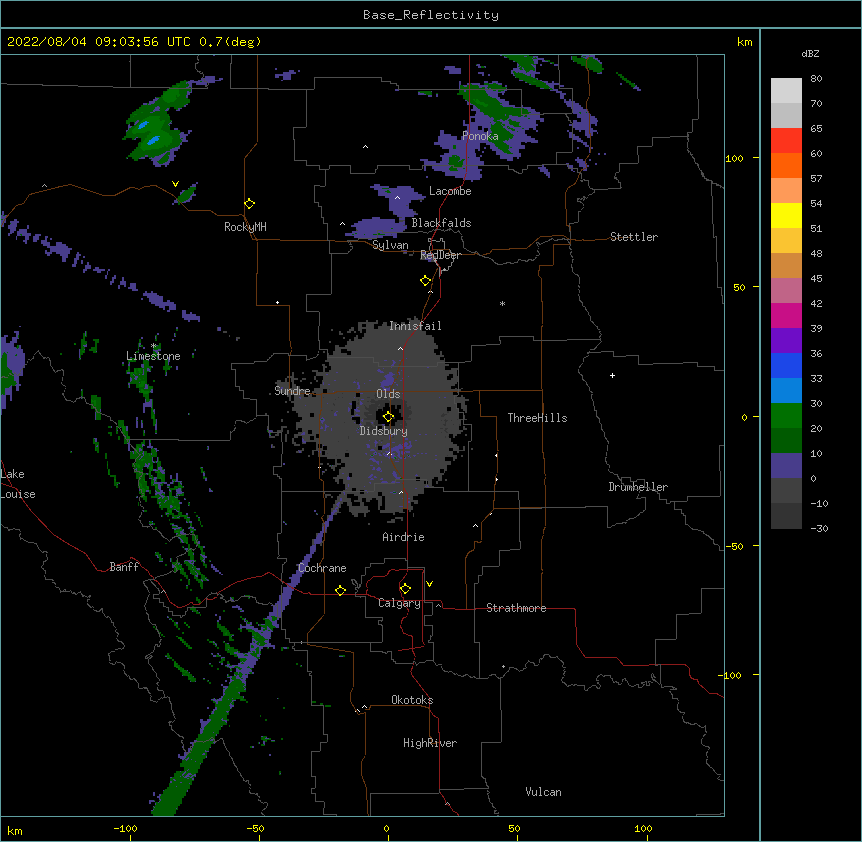Click the yellow marker above the Calgary label
862x842 pixels.
point(405,589)
